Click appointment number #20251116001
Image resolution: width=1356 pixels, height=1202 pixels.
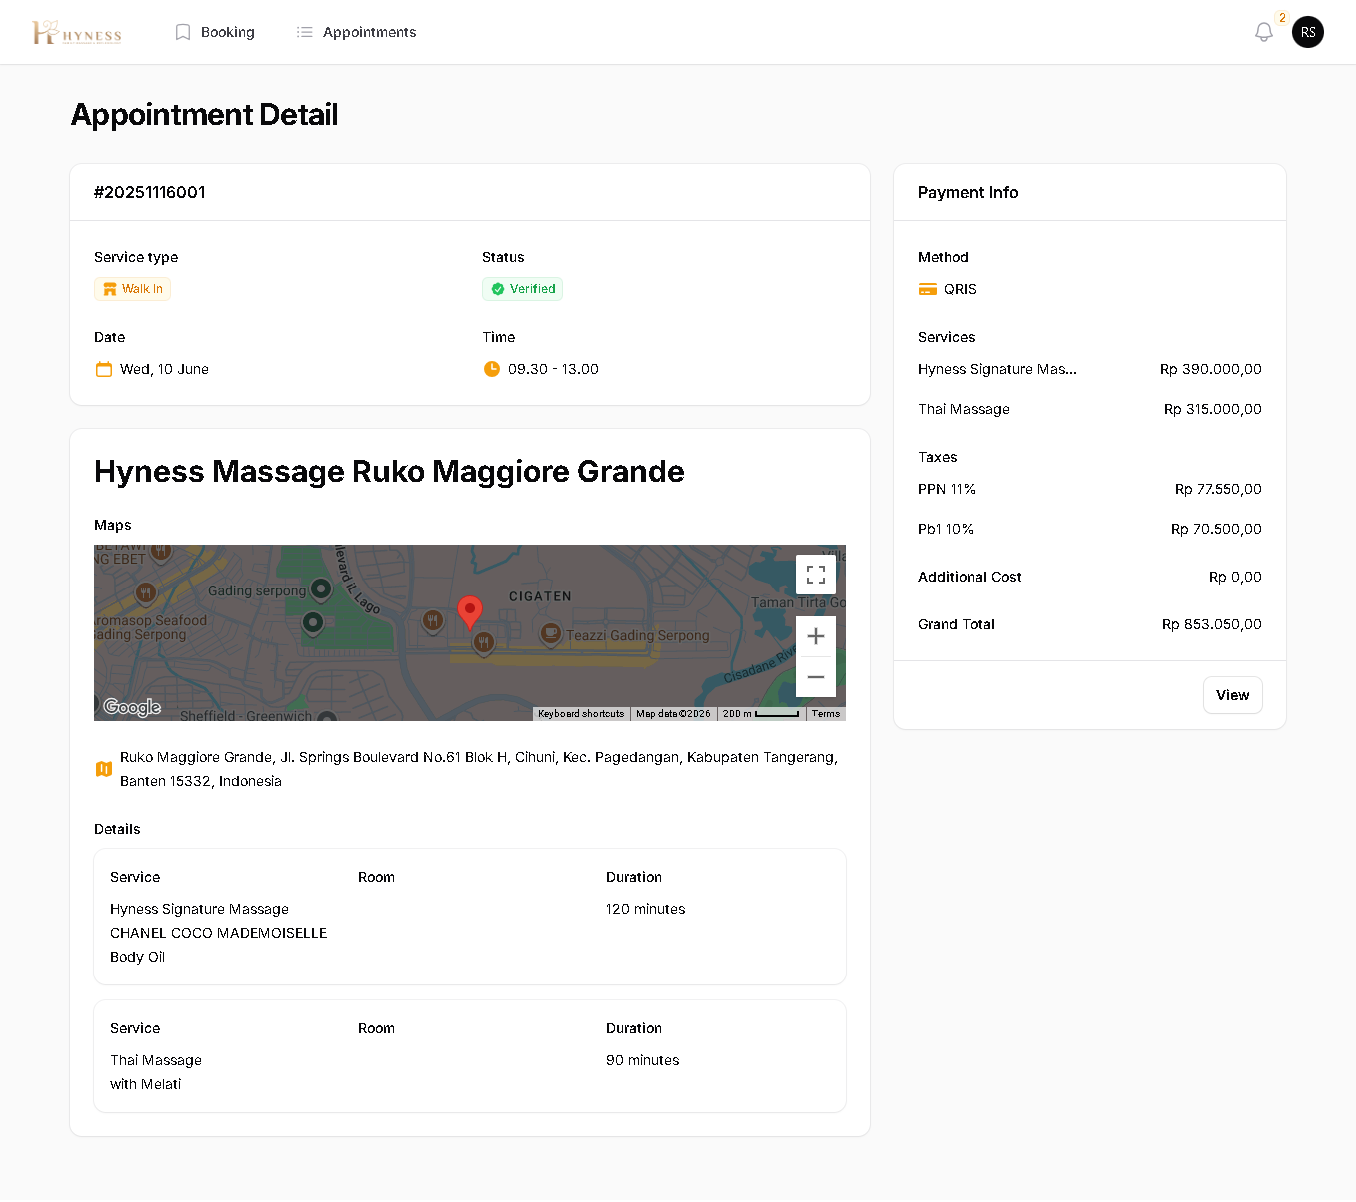150,192
